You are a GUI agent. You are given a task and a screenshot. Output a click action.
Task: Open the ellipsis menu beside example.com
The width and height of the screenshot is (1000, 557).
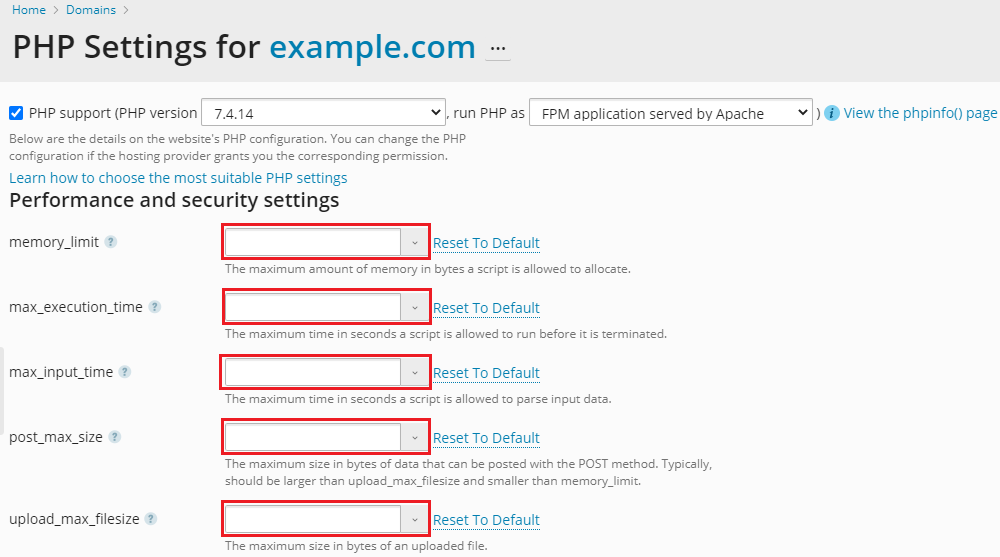click(498, 48)
